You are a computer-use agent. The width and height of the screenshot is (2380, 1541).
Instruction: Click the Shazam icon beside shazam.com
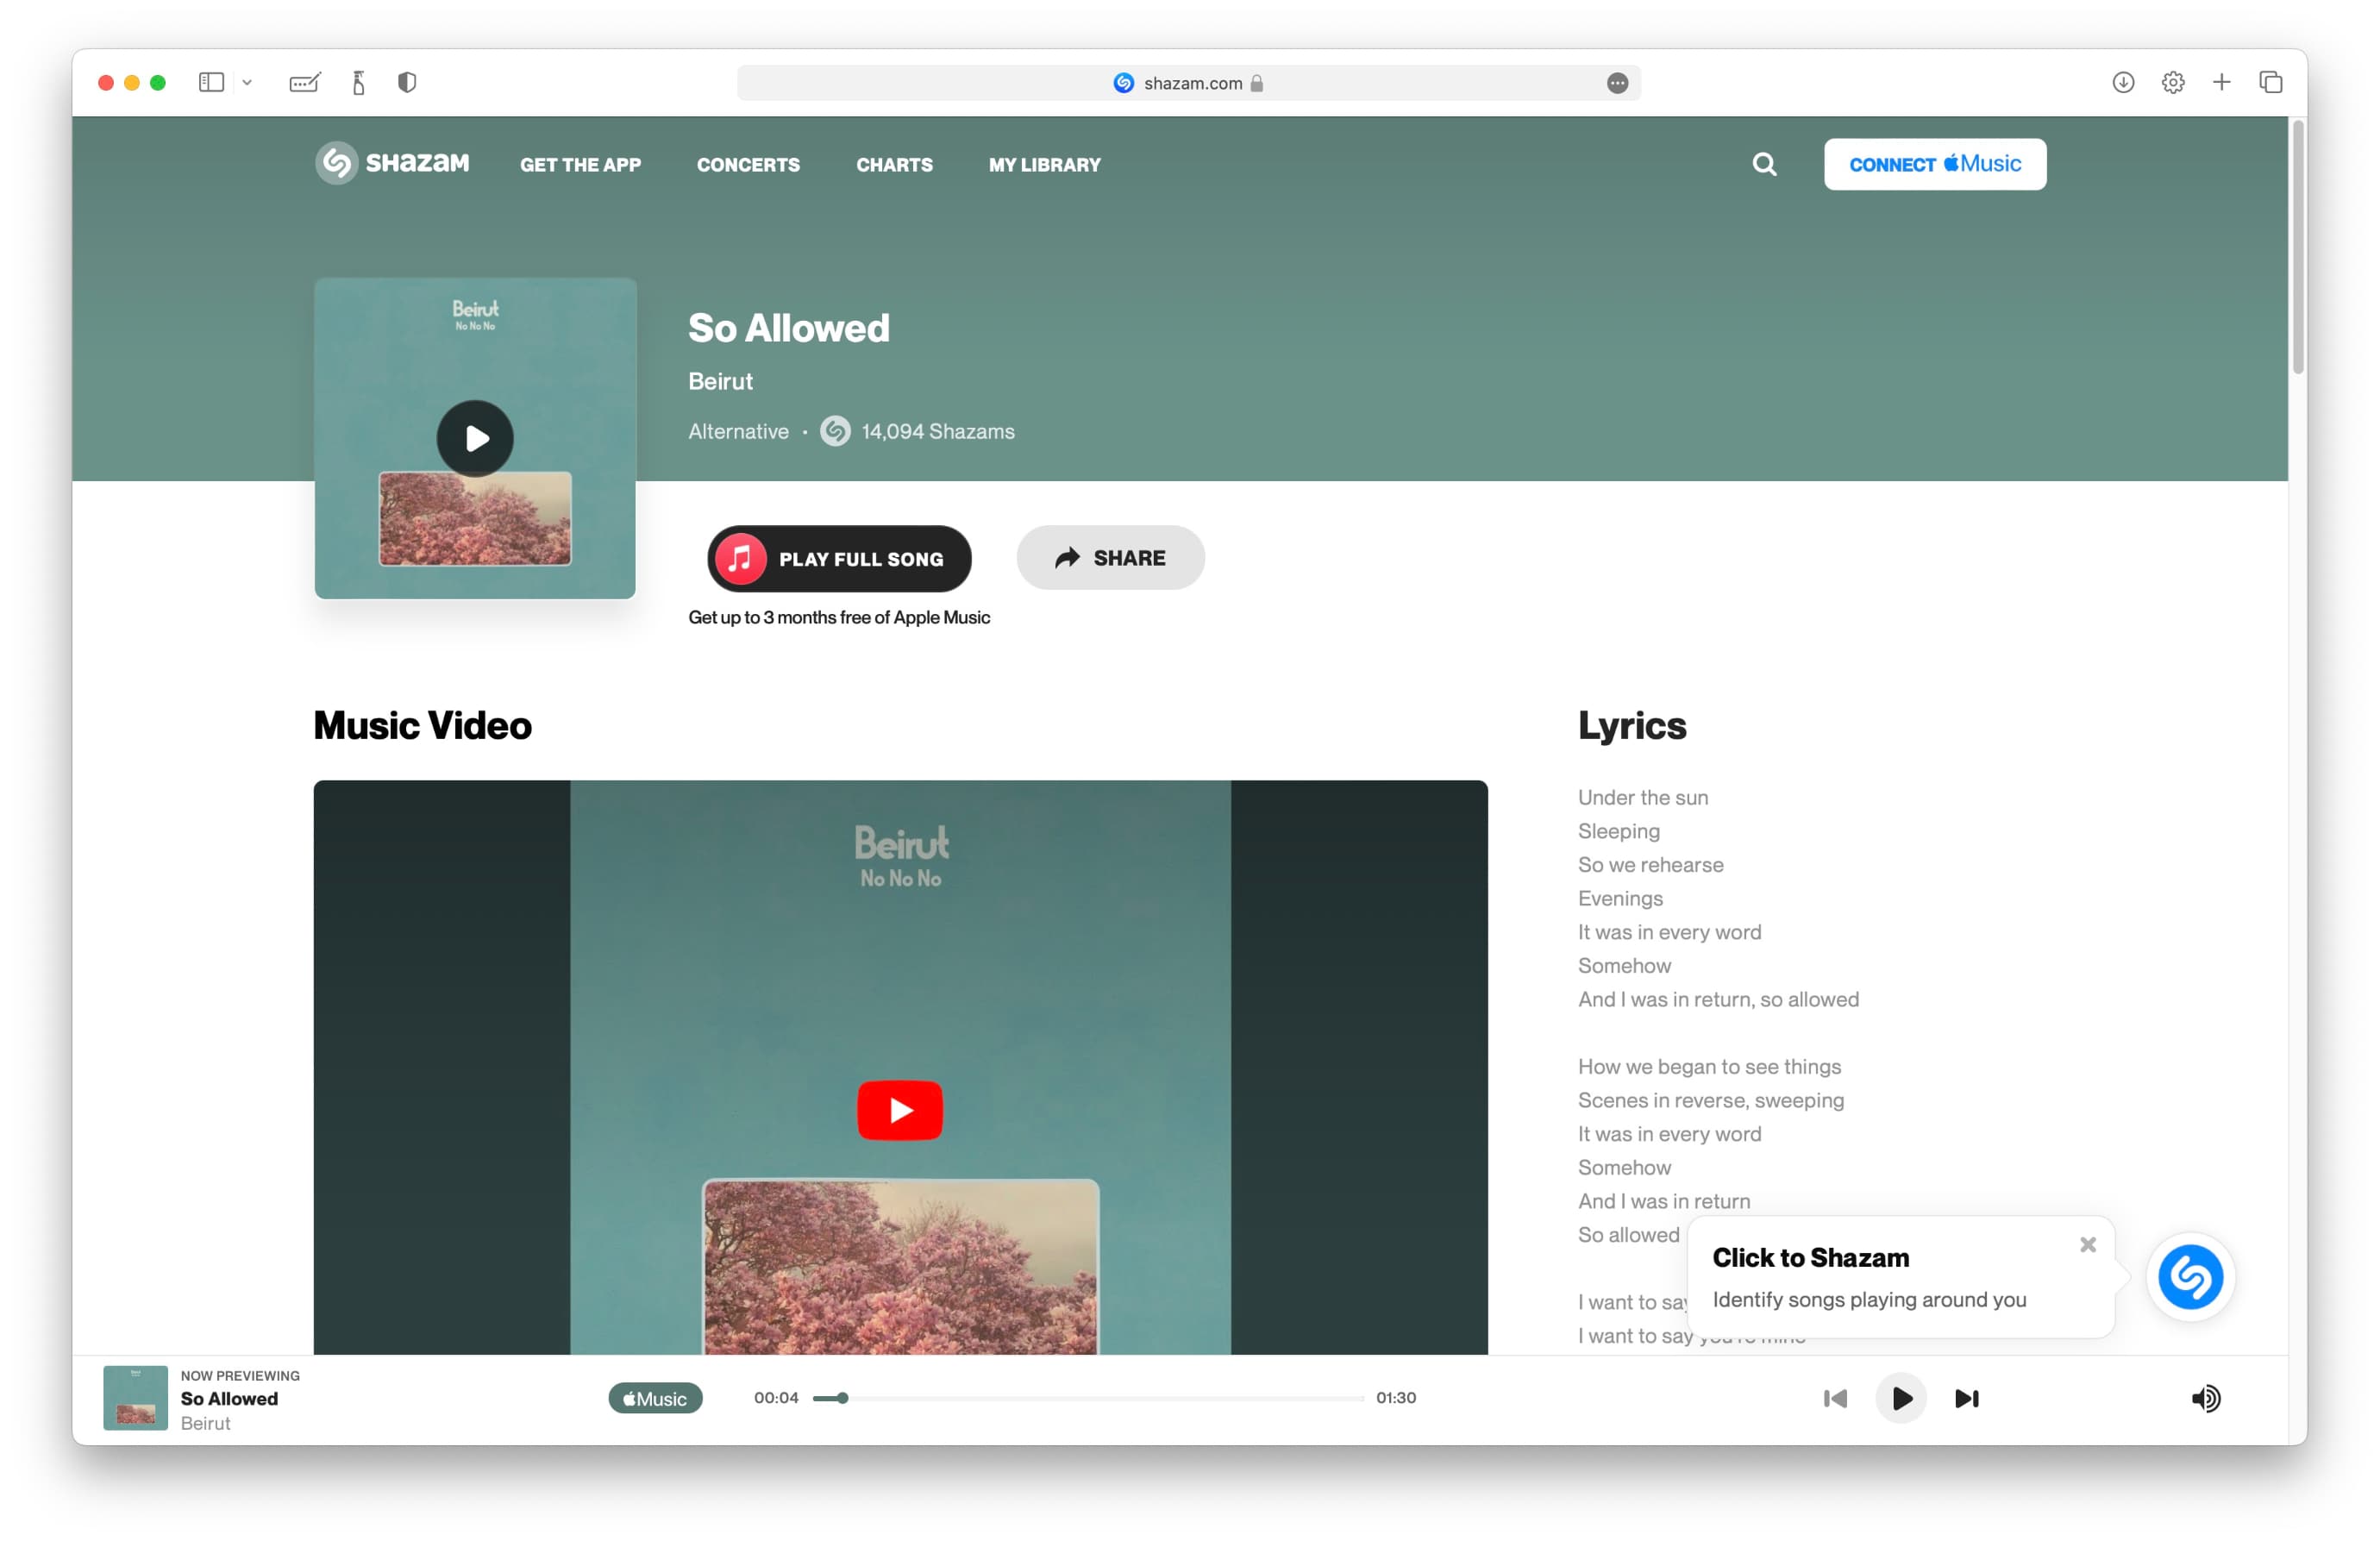(x=1124, y=83)
